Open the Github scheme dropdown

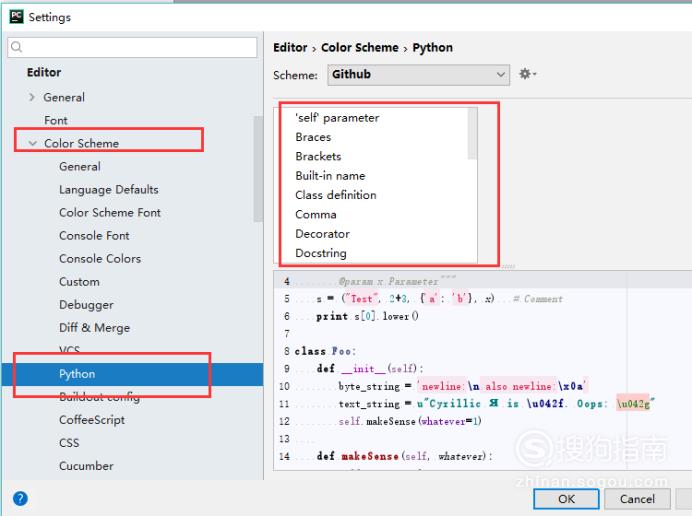pyautogui.click(x=418, y=75)
